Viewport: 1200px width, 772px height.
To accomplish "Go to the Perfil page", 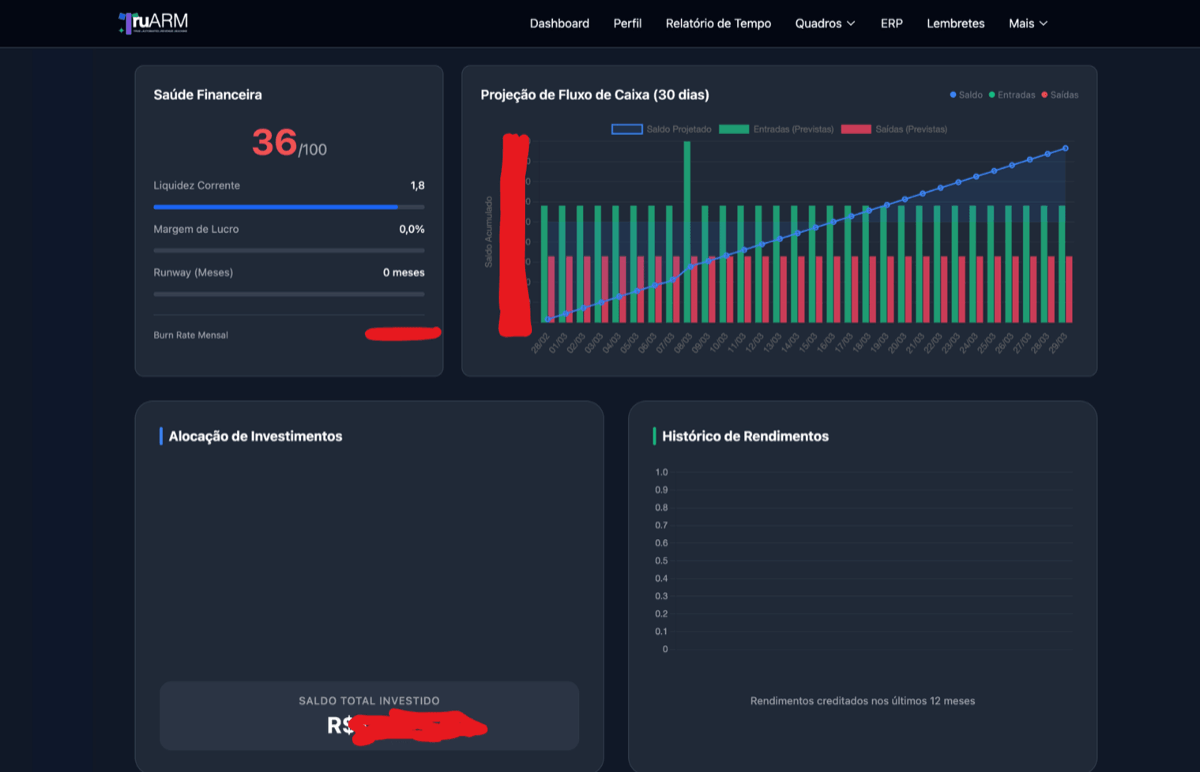I will 627,23.
